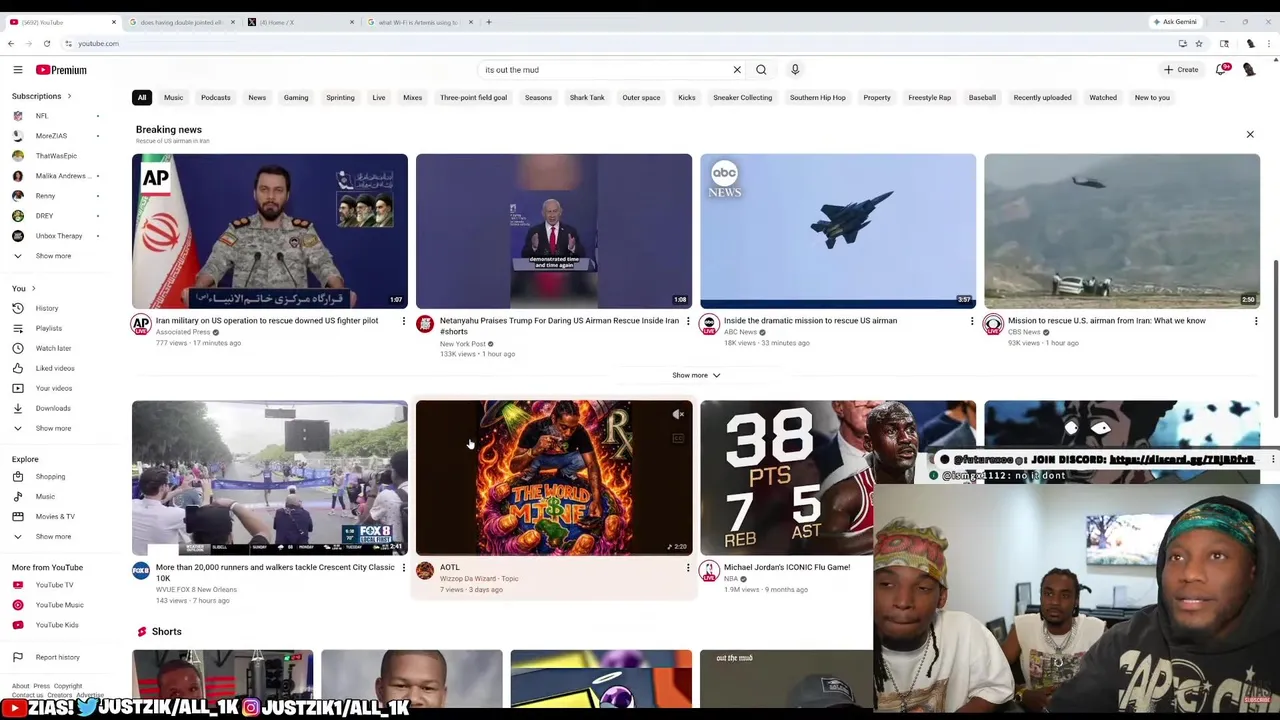Clear the search box text

[x=737, y=70]
